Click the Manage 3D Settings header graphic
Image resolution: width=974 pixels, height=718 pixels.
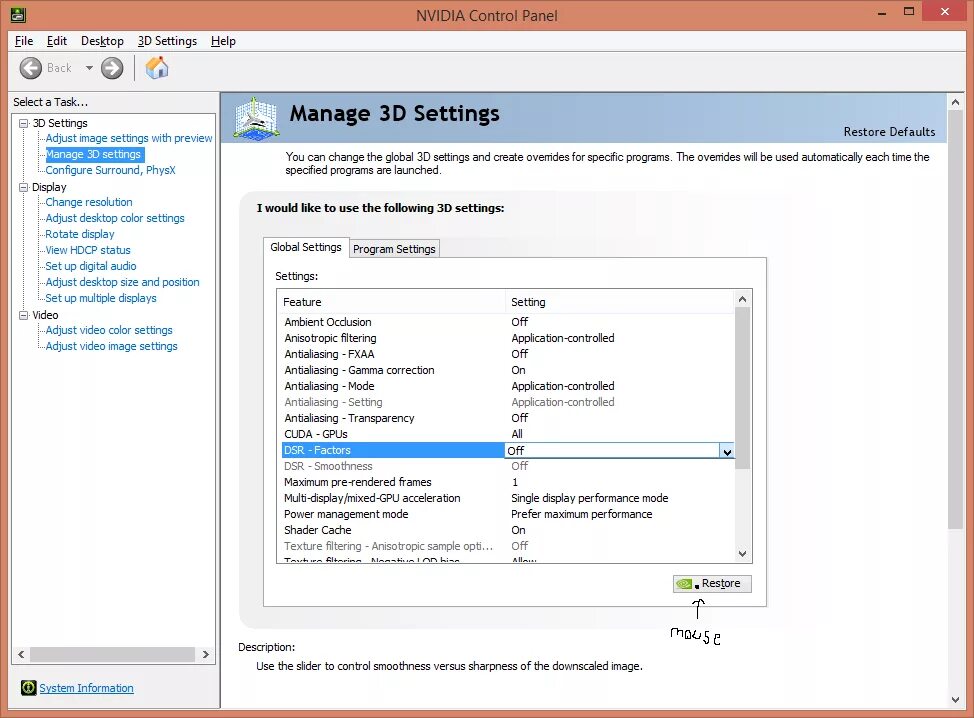tap(255, 118)
